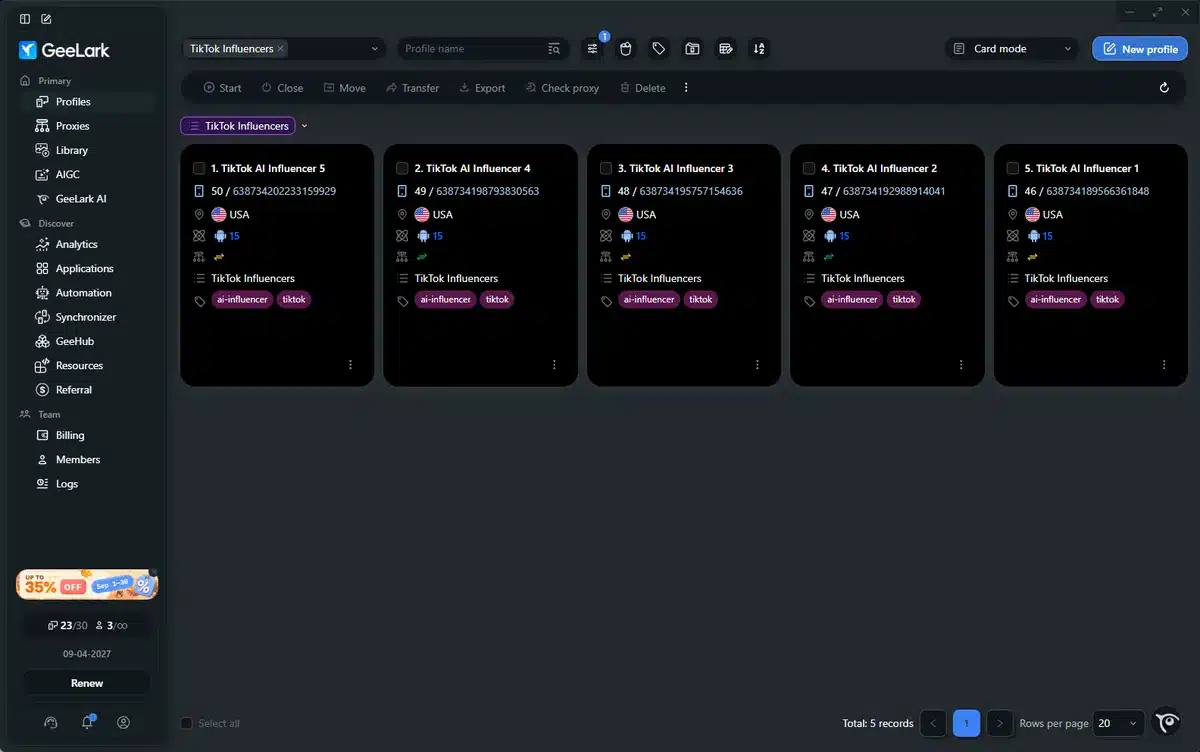Click Delete in the action bar

point(642,88)
